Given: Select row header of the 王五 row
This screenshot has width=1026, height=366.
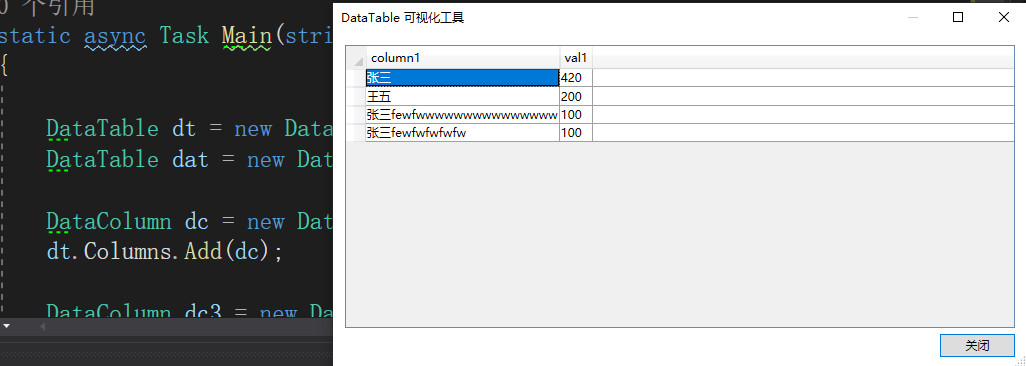Looking at the screenshot, I should click(356, 97).
